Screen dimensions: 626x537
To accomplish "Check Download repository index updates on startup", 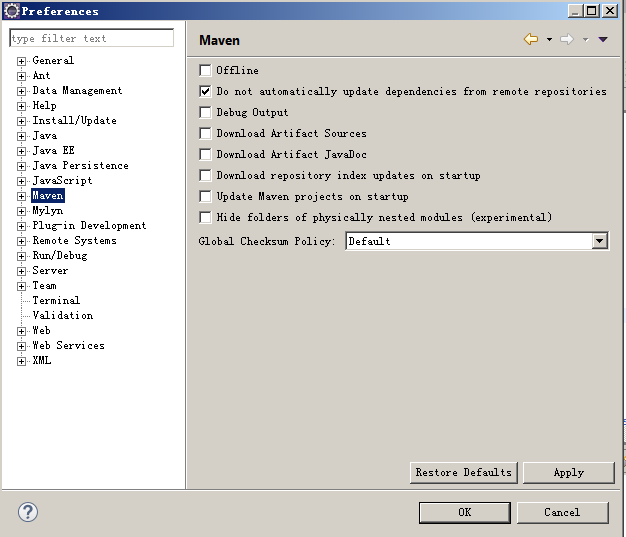I will (205, 175).
